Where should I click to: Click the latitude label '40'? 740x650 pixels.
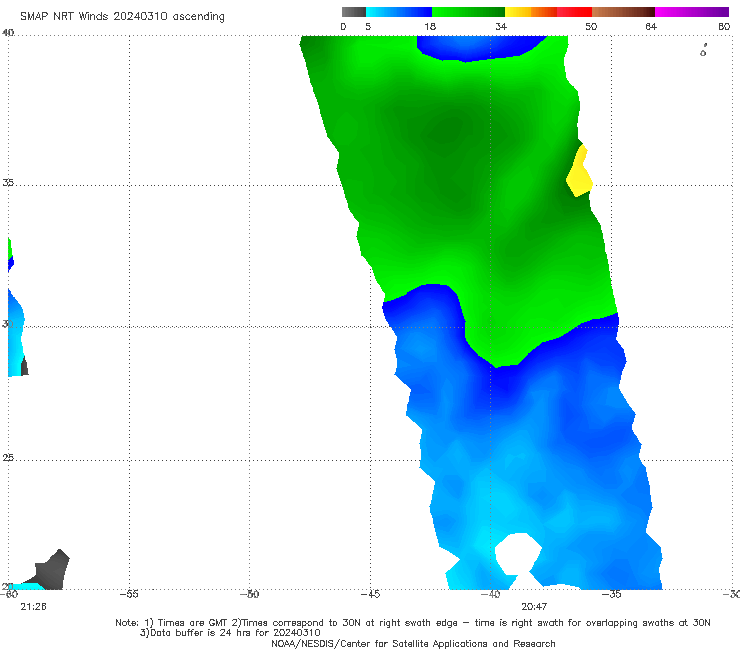coord(8,32)
